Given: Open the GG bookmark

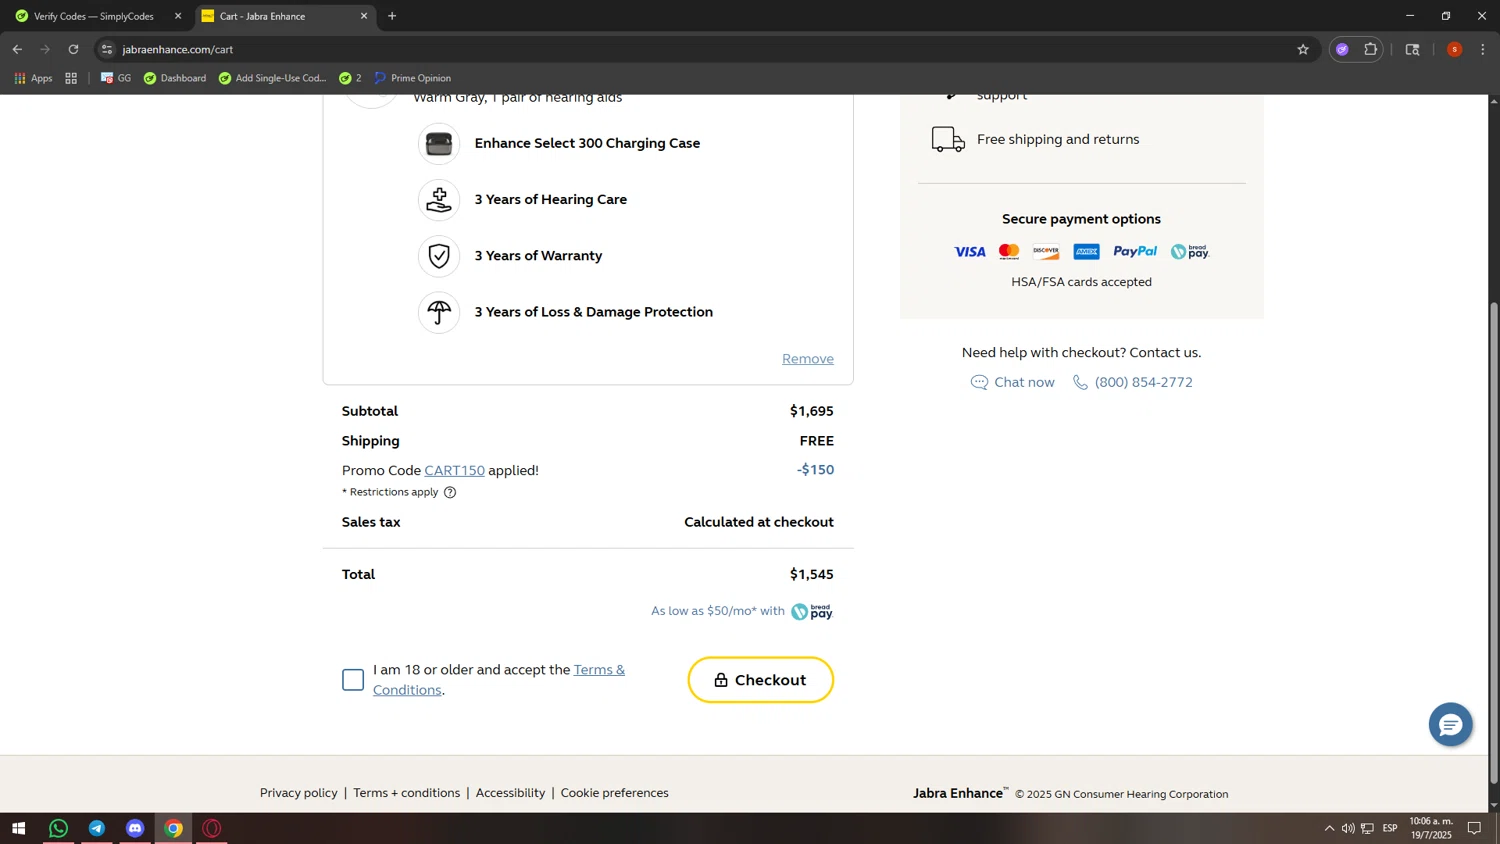Looking at the screenshot, I should pos(116,78).
